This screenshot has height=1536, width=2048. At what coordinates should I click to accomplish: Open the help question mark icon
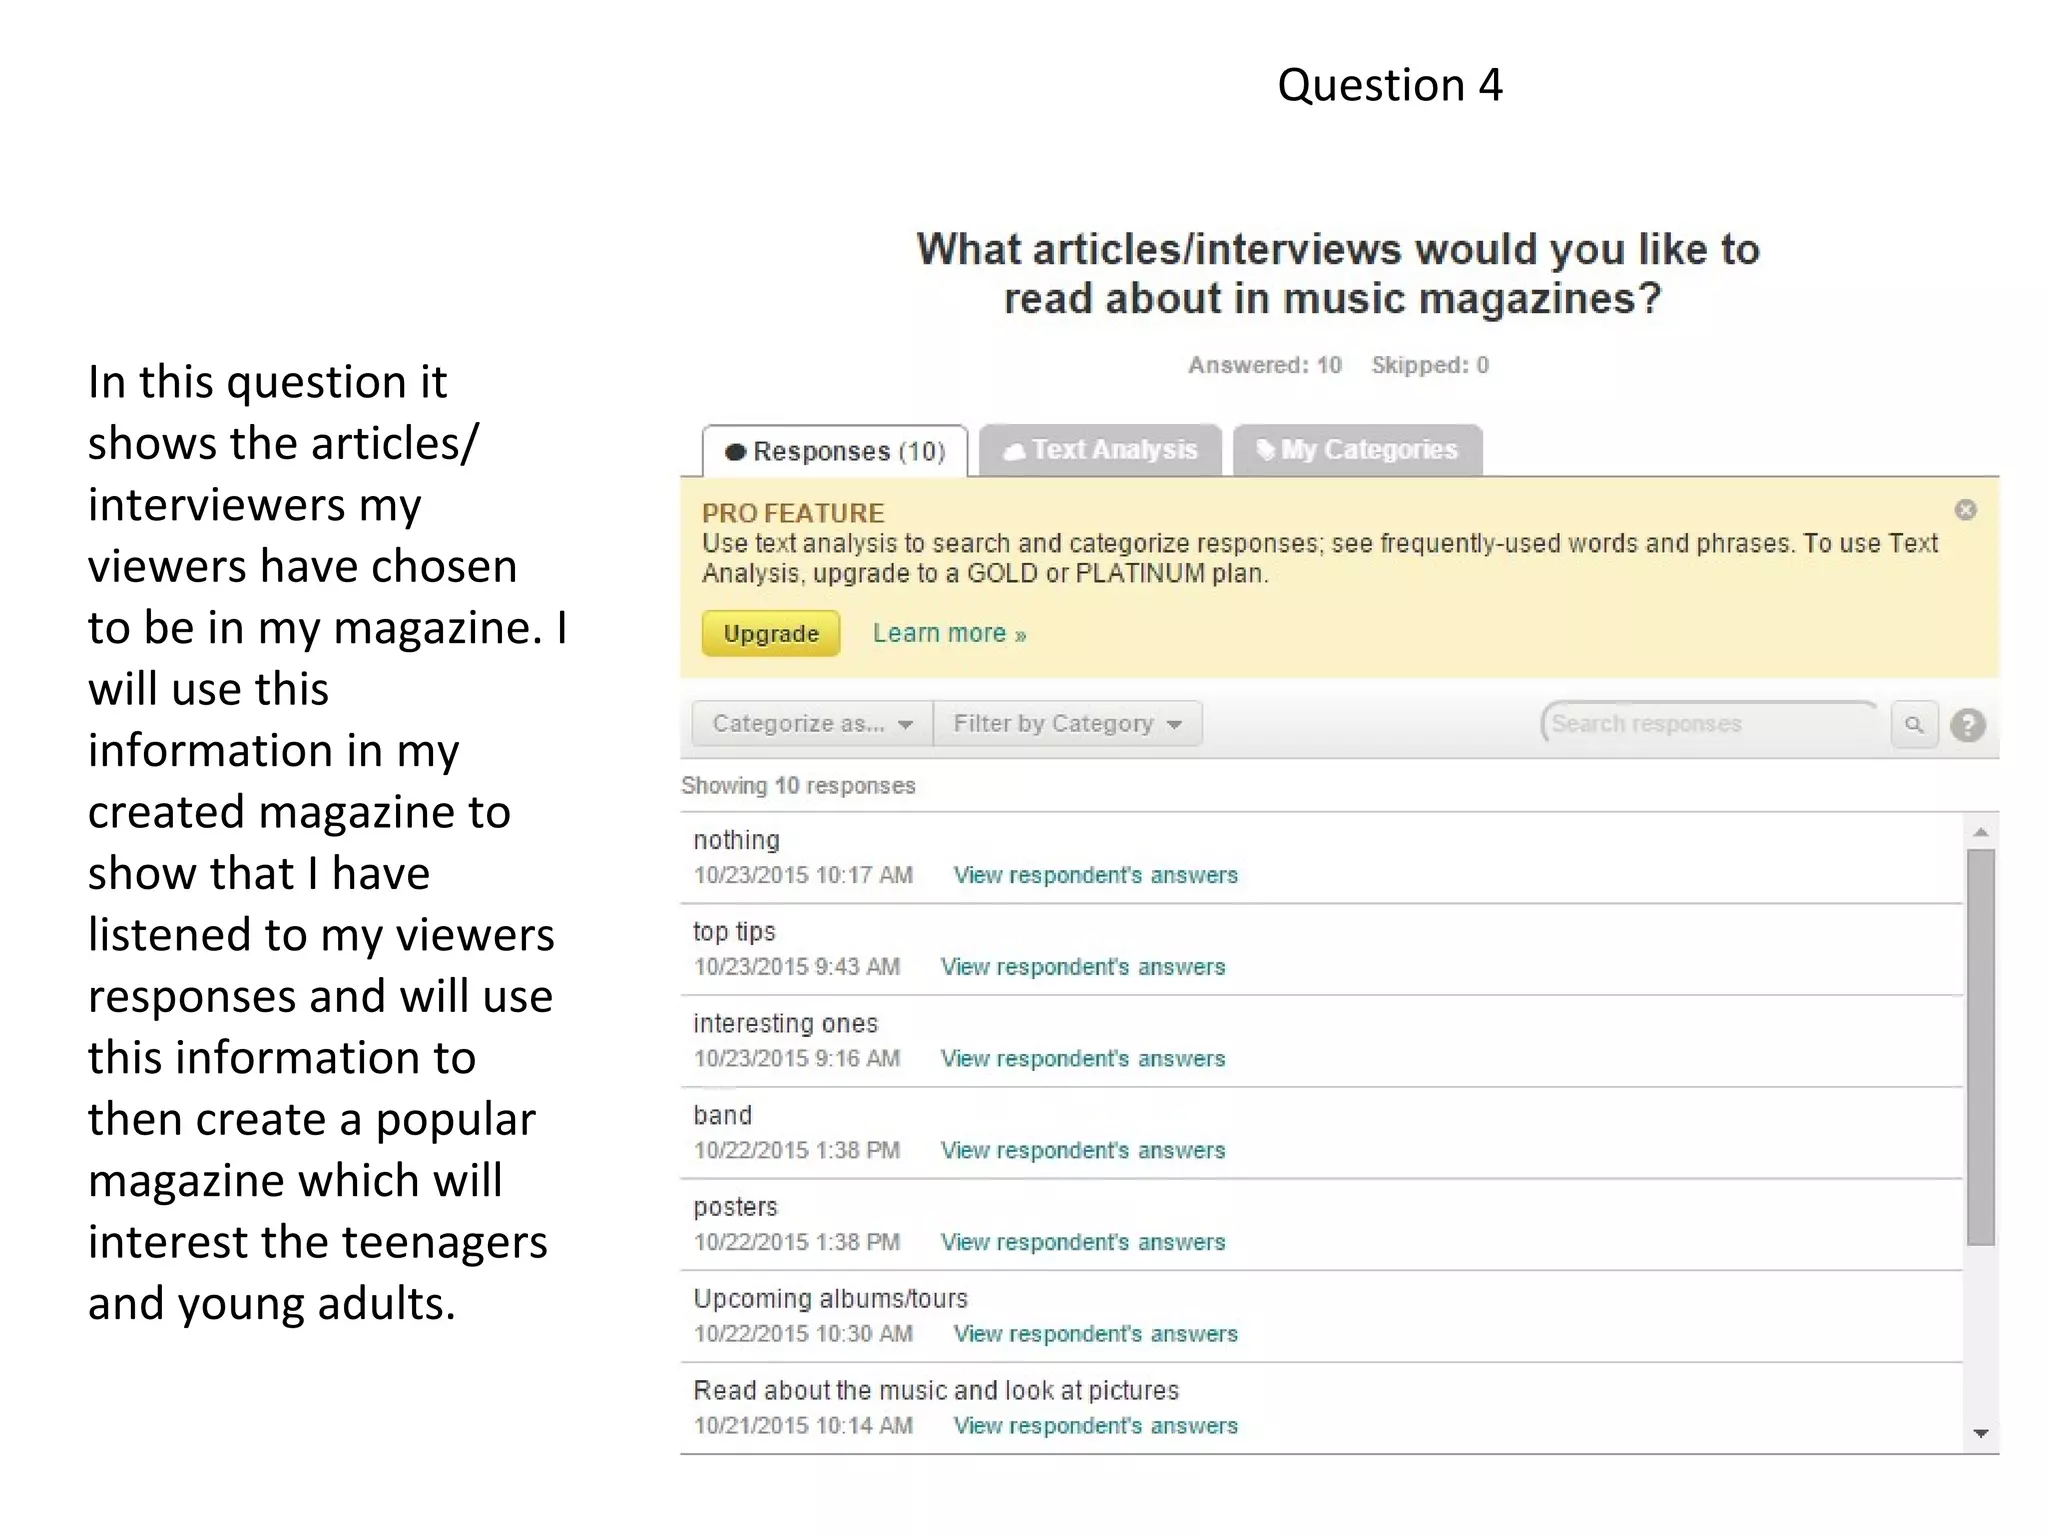point(1967,725)
